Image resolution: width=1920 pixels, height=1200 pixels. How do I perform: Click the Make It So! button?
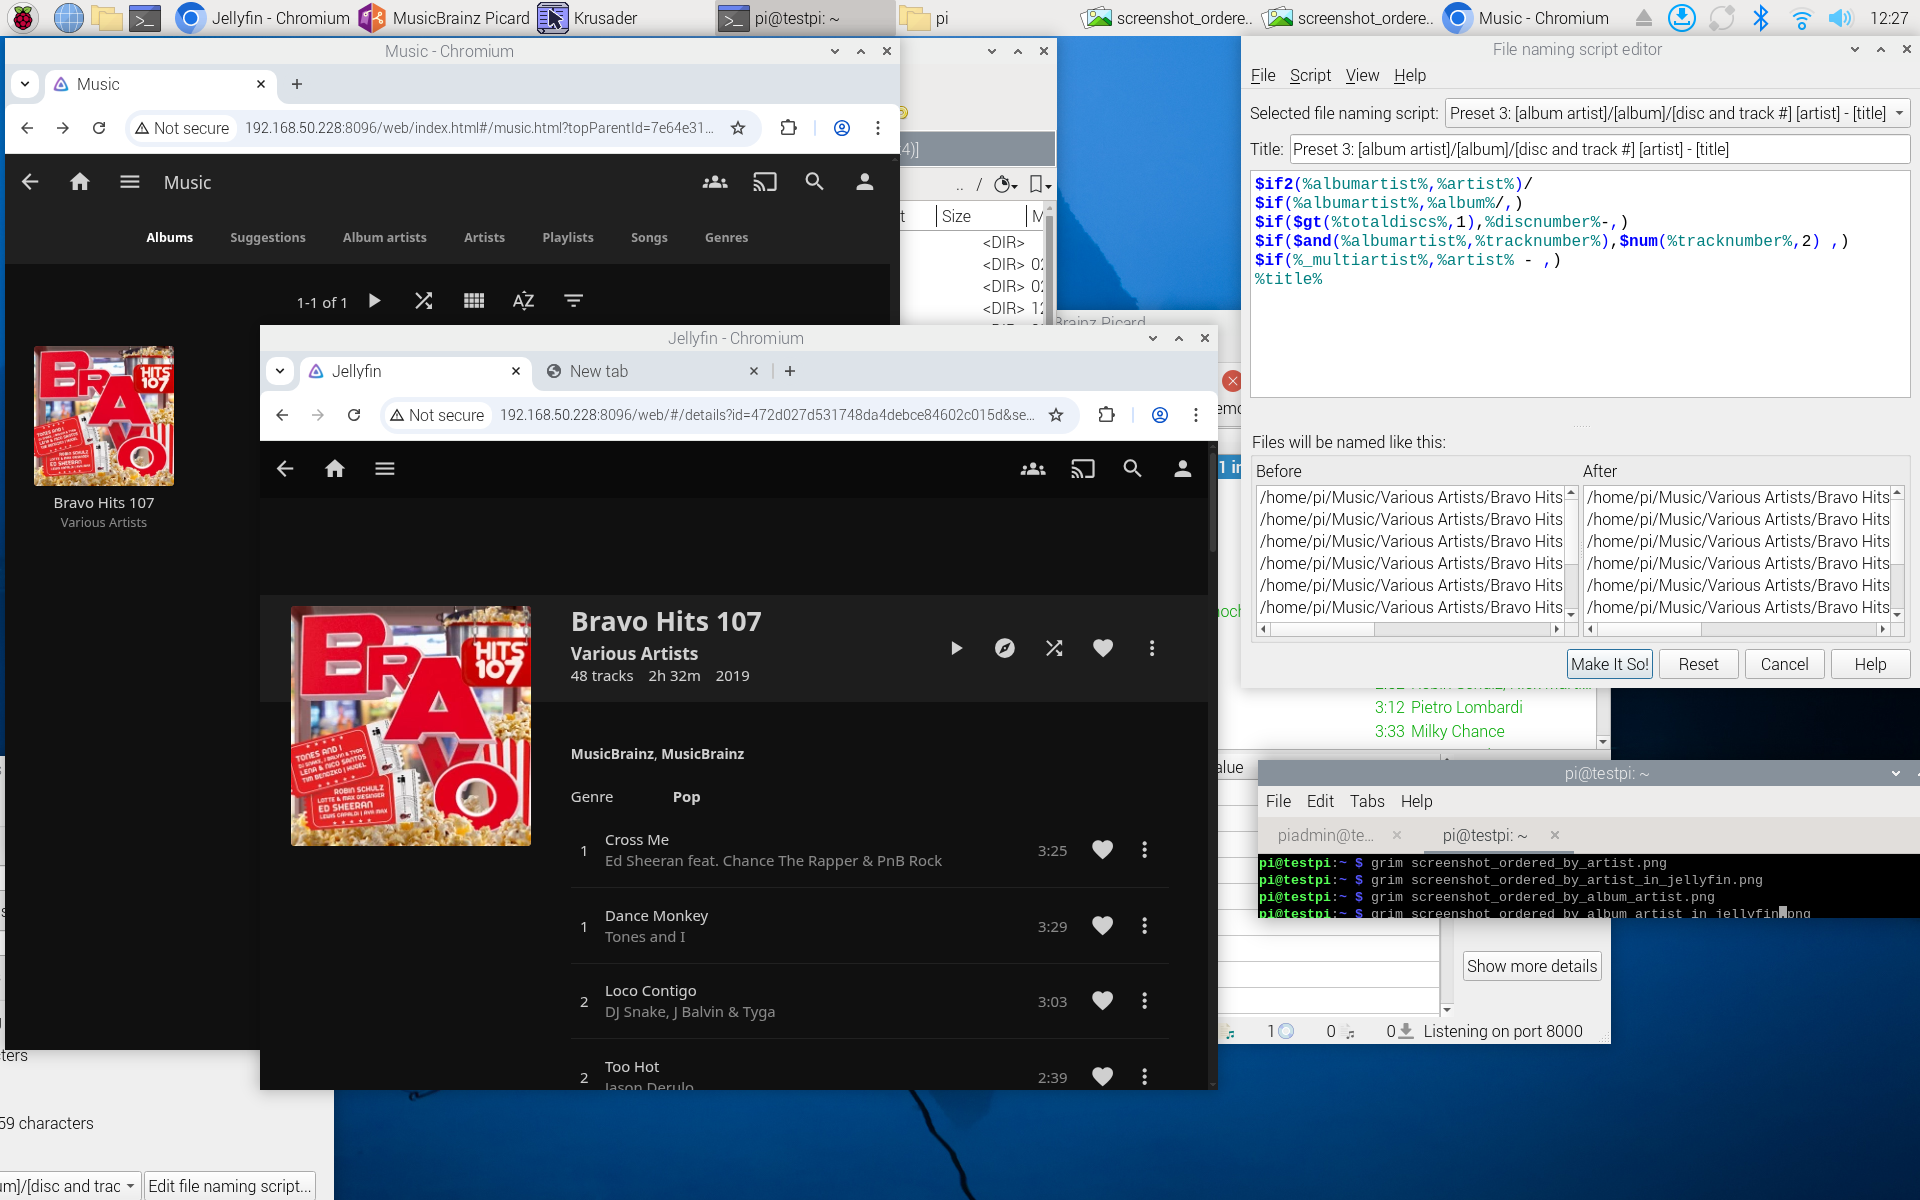pos(1609,664)
